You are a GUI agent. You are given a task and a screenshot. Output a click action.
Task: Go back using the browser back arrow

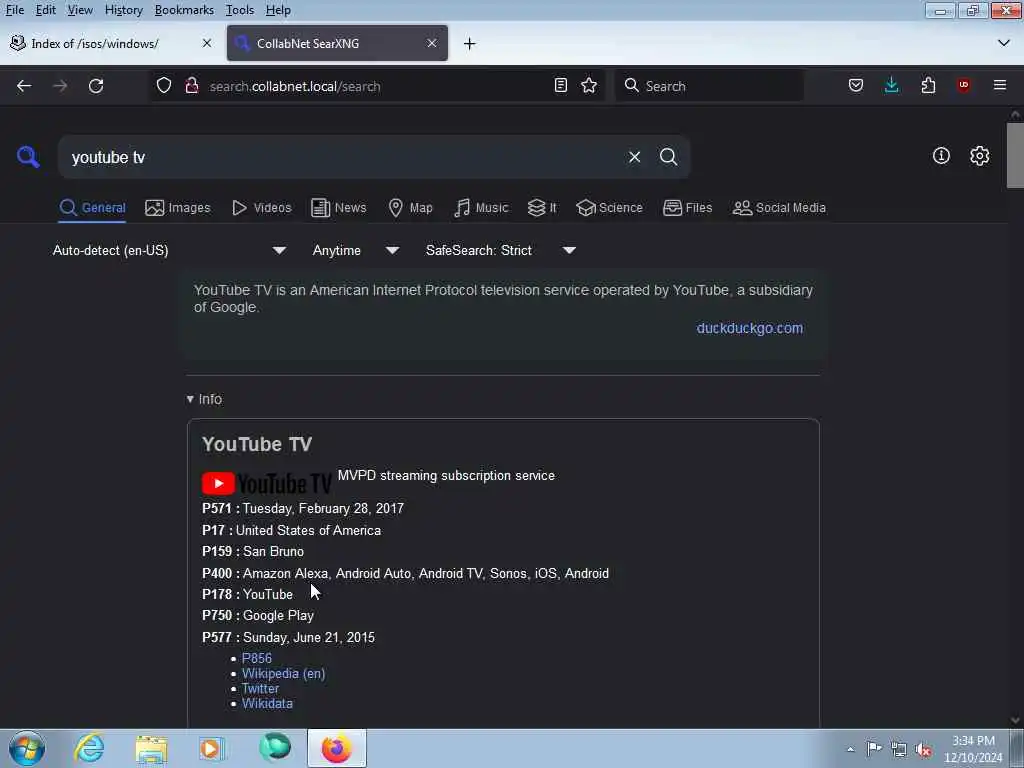click(x=24, y=86)
